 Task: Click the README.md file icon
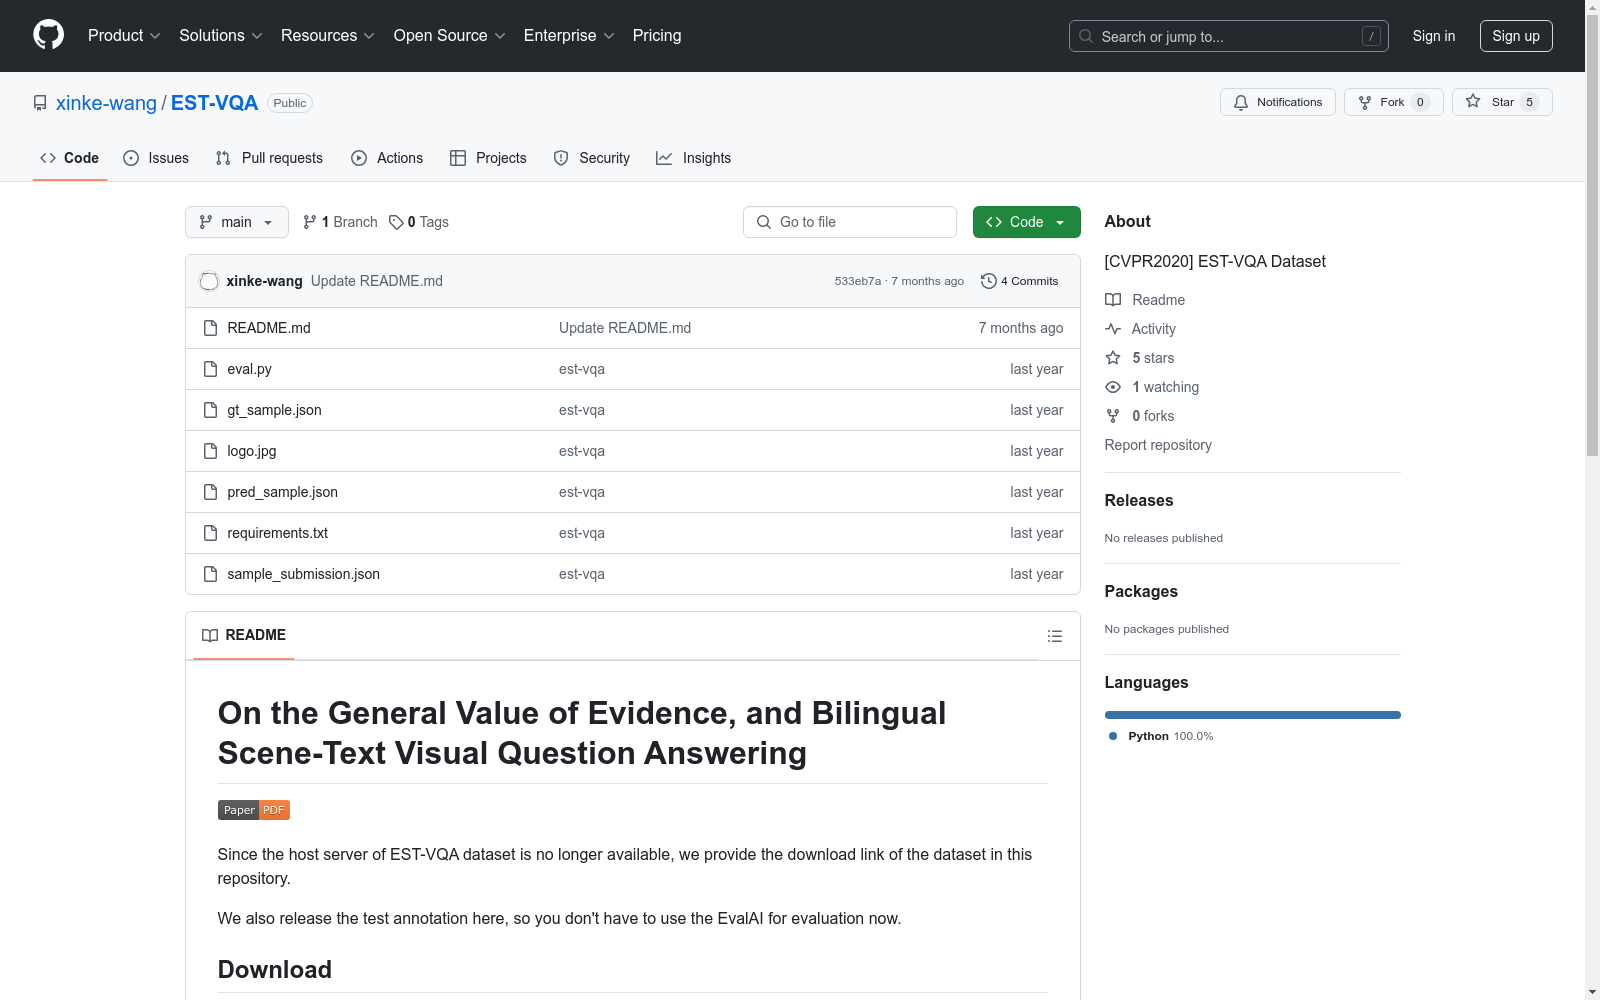tap(210, 328)
